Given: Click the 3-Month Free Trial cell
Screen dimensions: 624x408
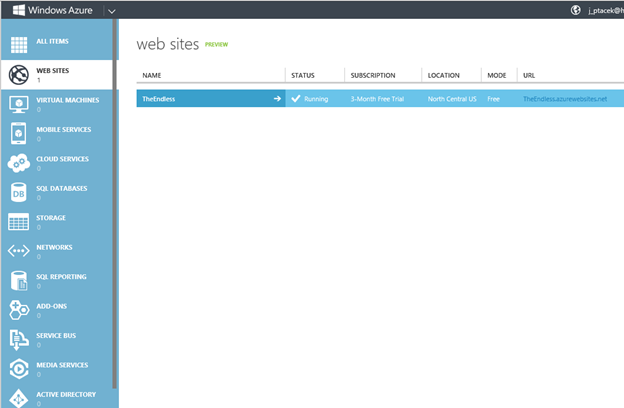Looking at the screenshot, I should [377, 99].
